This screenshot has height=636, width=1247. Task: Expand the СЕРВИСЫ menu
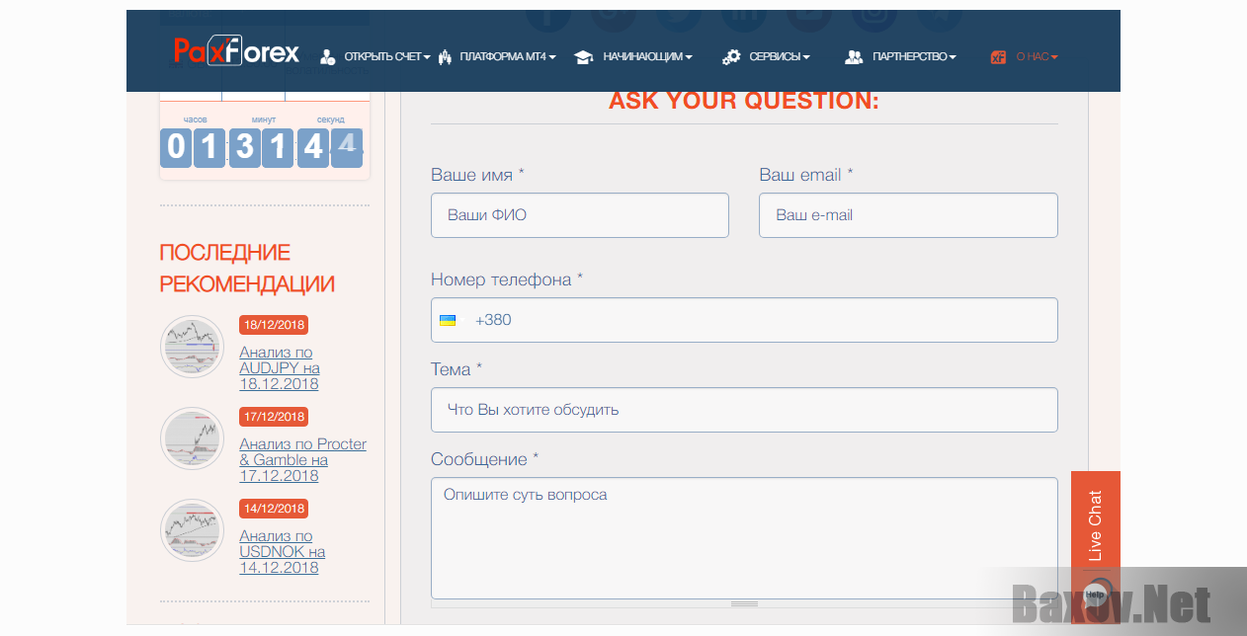(x=780, y=57)
